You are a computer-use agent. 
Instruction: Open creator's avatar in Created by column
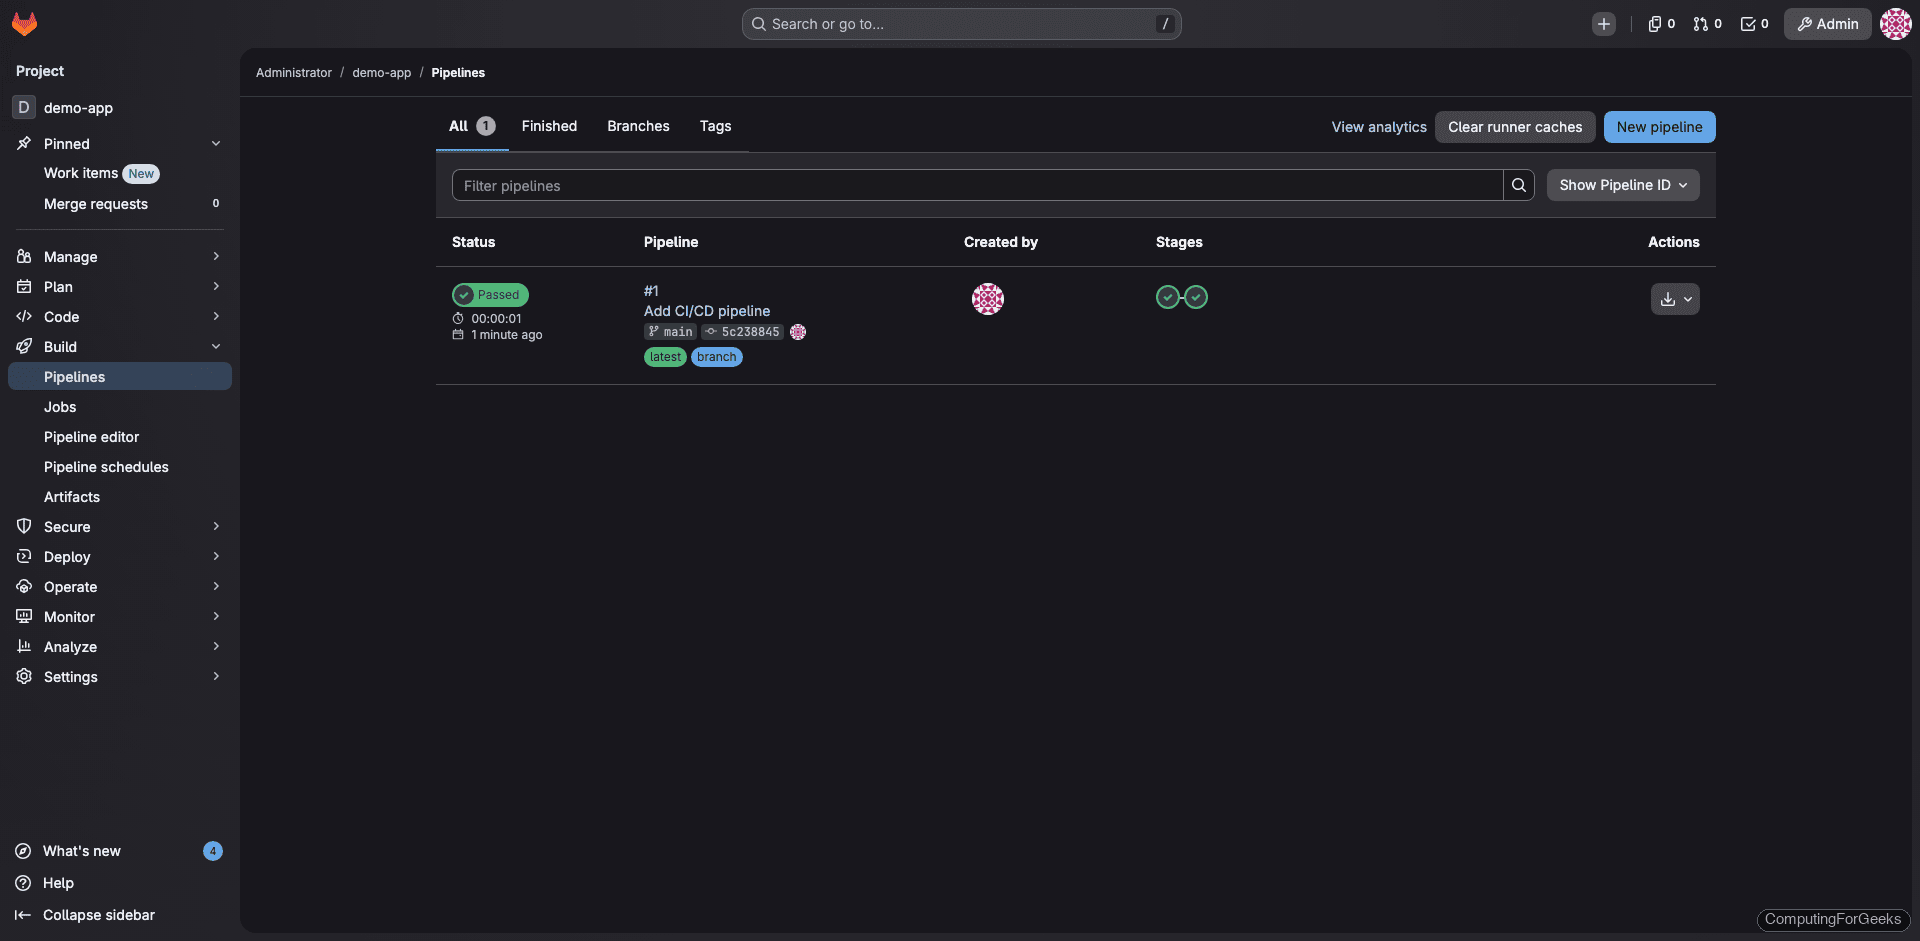click(988, 298)
